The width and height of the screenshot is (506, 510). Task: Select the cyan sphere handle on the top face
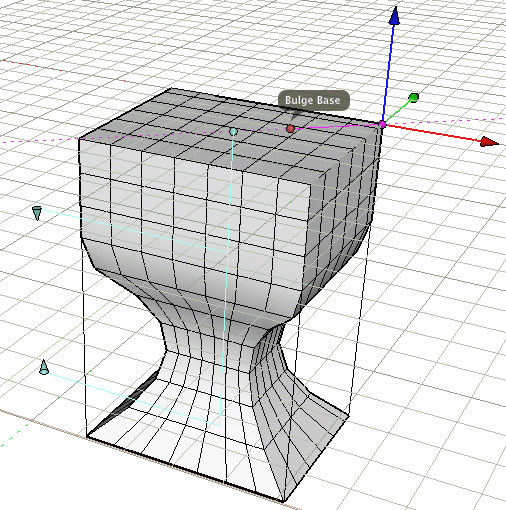click(x=233, y=132)
